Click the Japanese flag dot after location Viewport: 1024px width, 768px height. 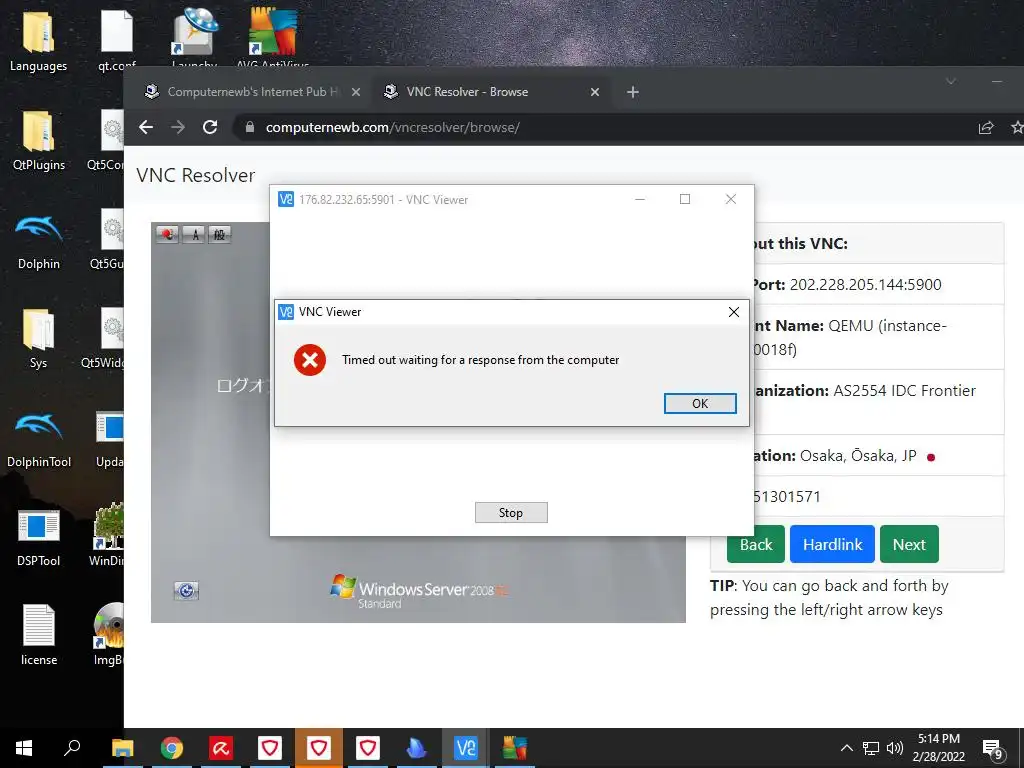pyautogui.click(x=931, y=457)
